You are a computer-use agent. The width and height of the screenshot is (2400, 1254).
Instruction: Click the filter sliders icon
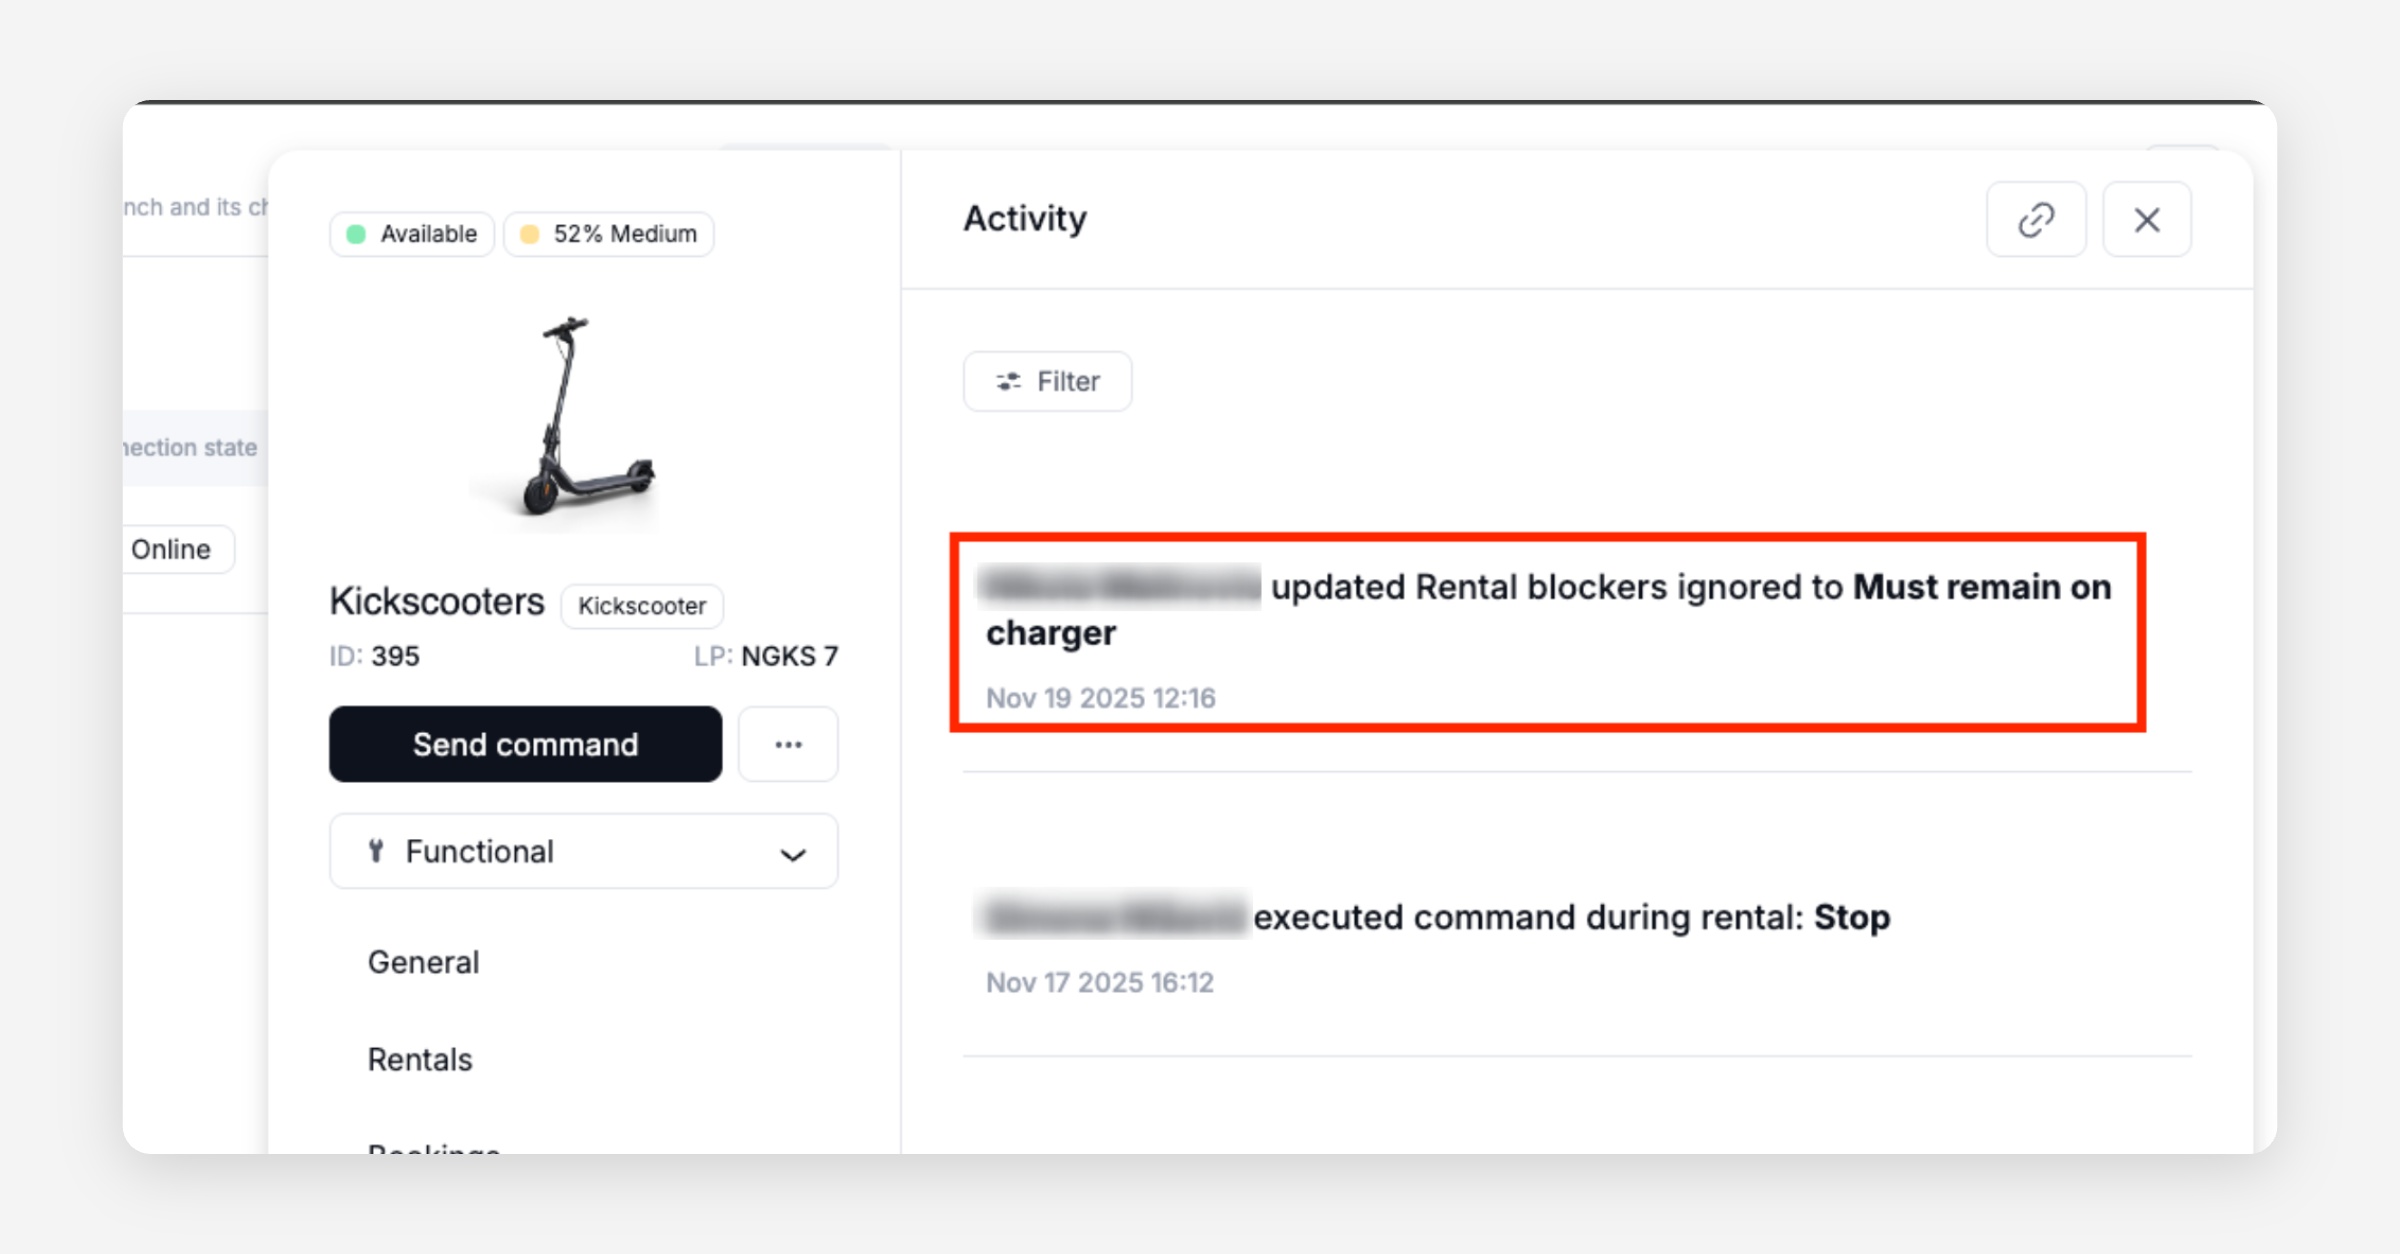(1008, 381)
